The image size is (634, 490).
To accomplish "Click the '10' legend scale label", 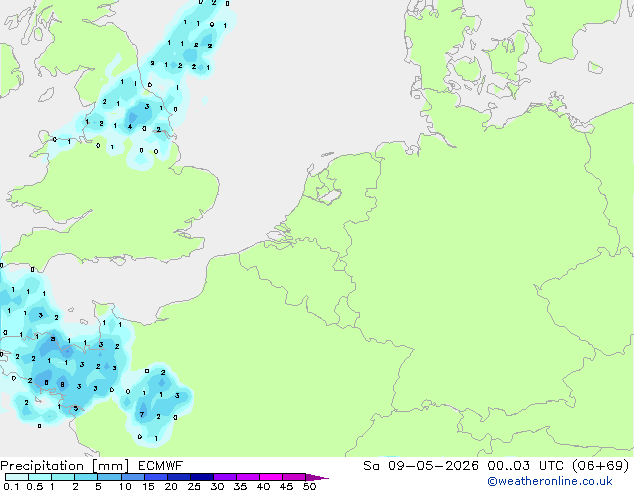I will [125, 486].
